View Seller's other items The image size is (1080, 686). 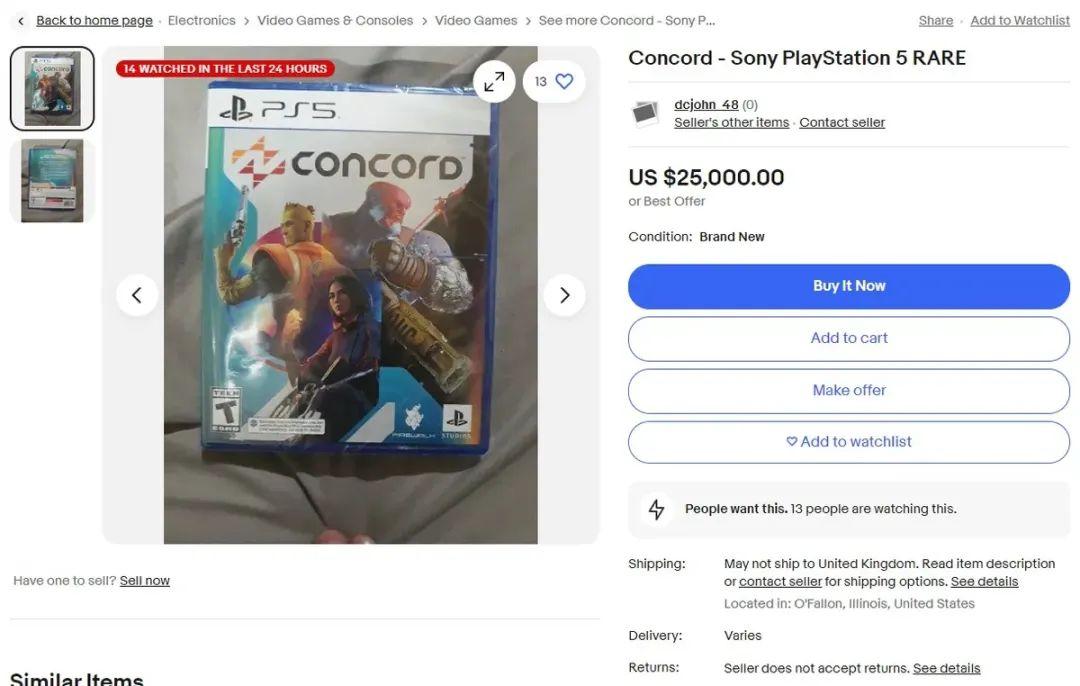(731, 123)
